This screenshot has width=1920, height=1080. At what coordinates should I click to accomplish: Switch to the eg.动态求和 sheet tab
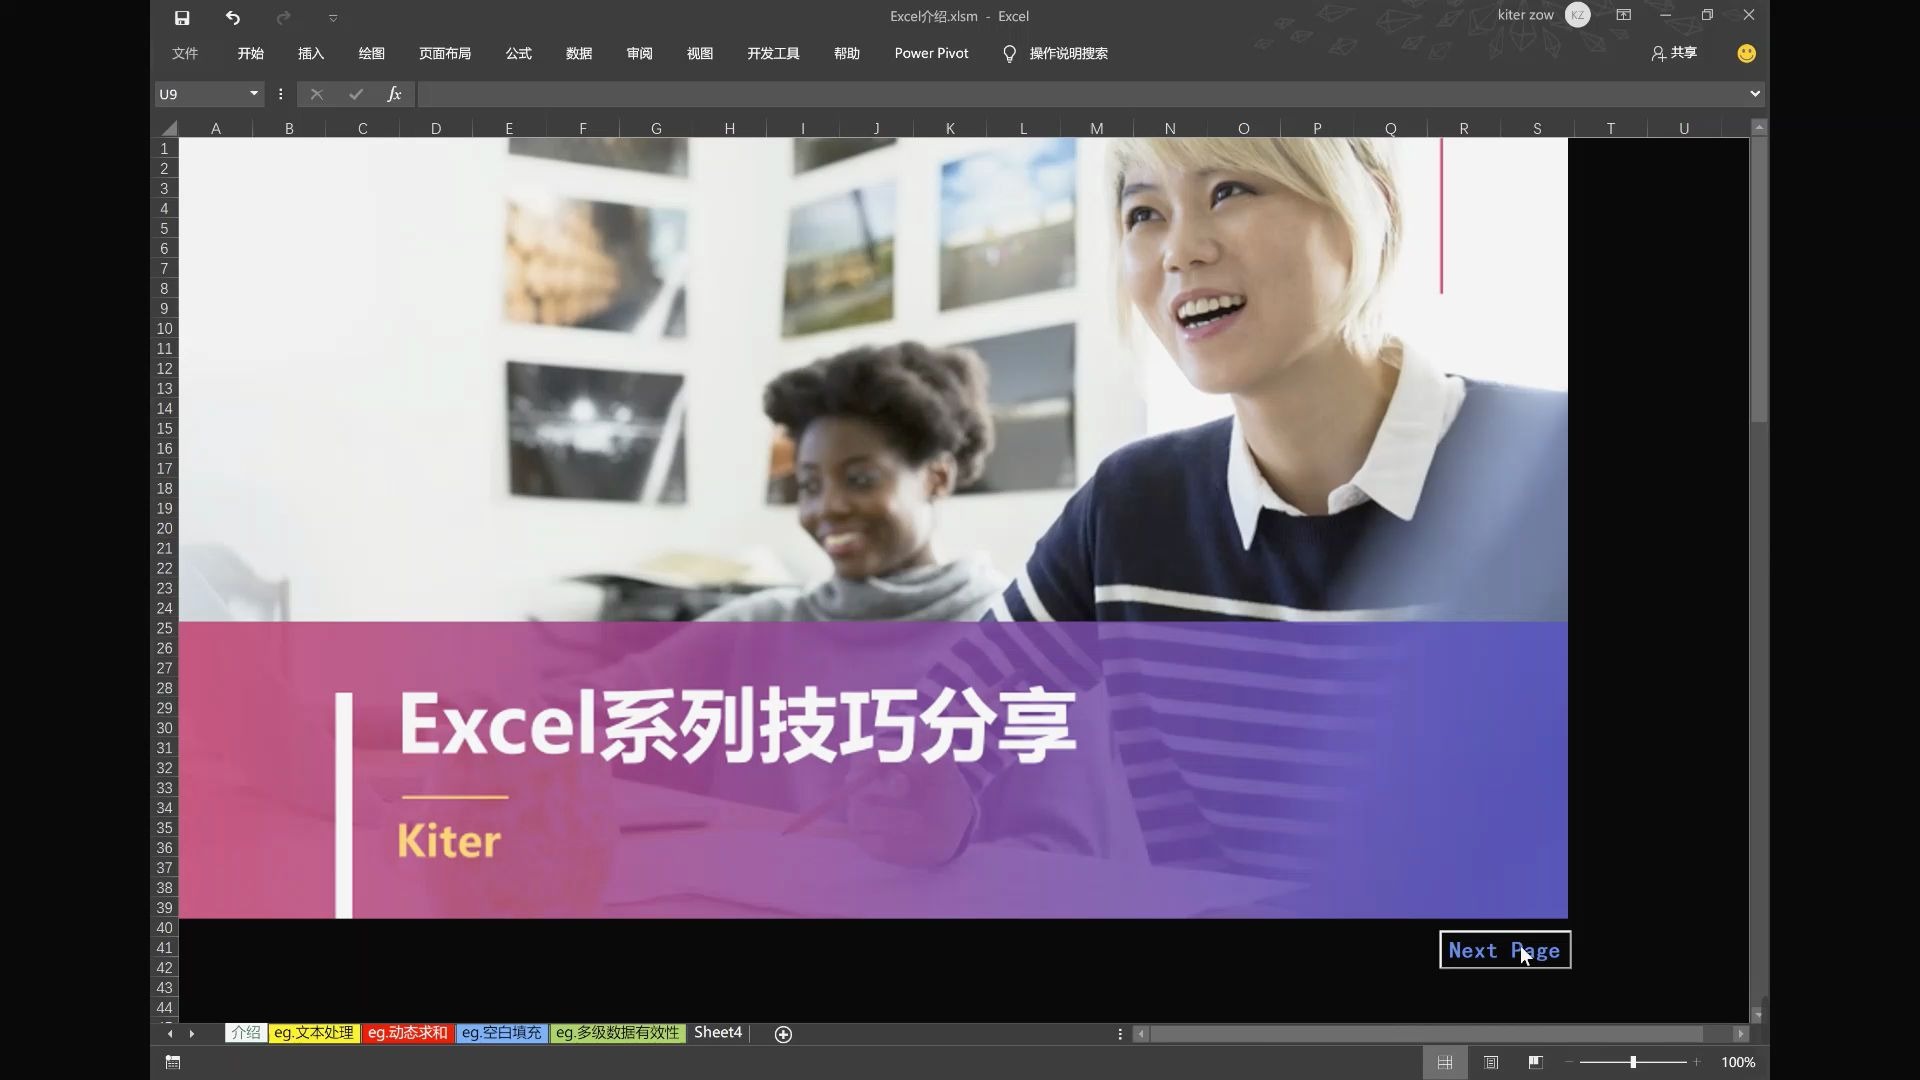(x=407, y=1033)
